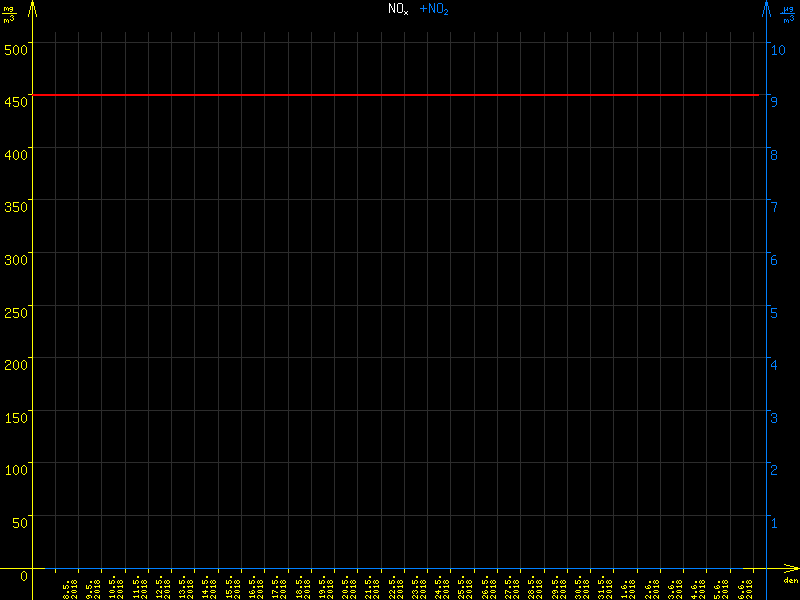Select the 20.5.2018 date label
Screen dimensions: 800x600
pyautogui.click(x=348, y=587)
